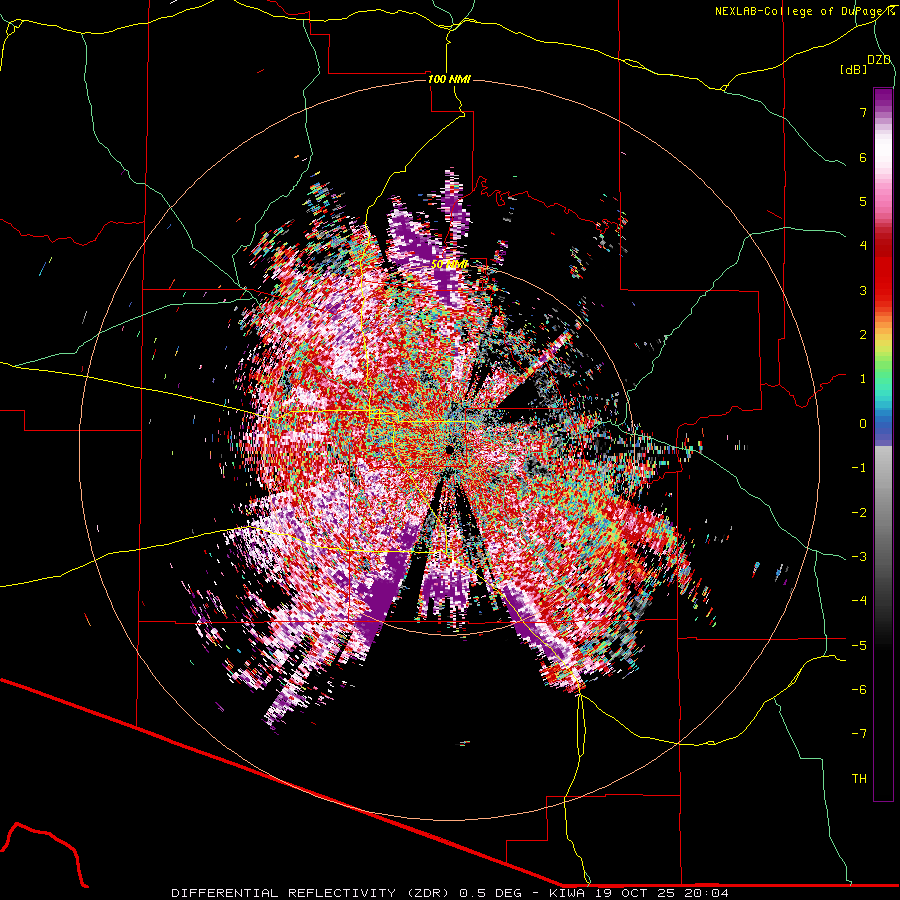The height and width of the screenshot is (900, 900).
Task: Click the 50 NMI range ring label
Action: coord(449,265)
